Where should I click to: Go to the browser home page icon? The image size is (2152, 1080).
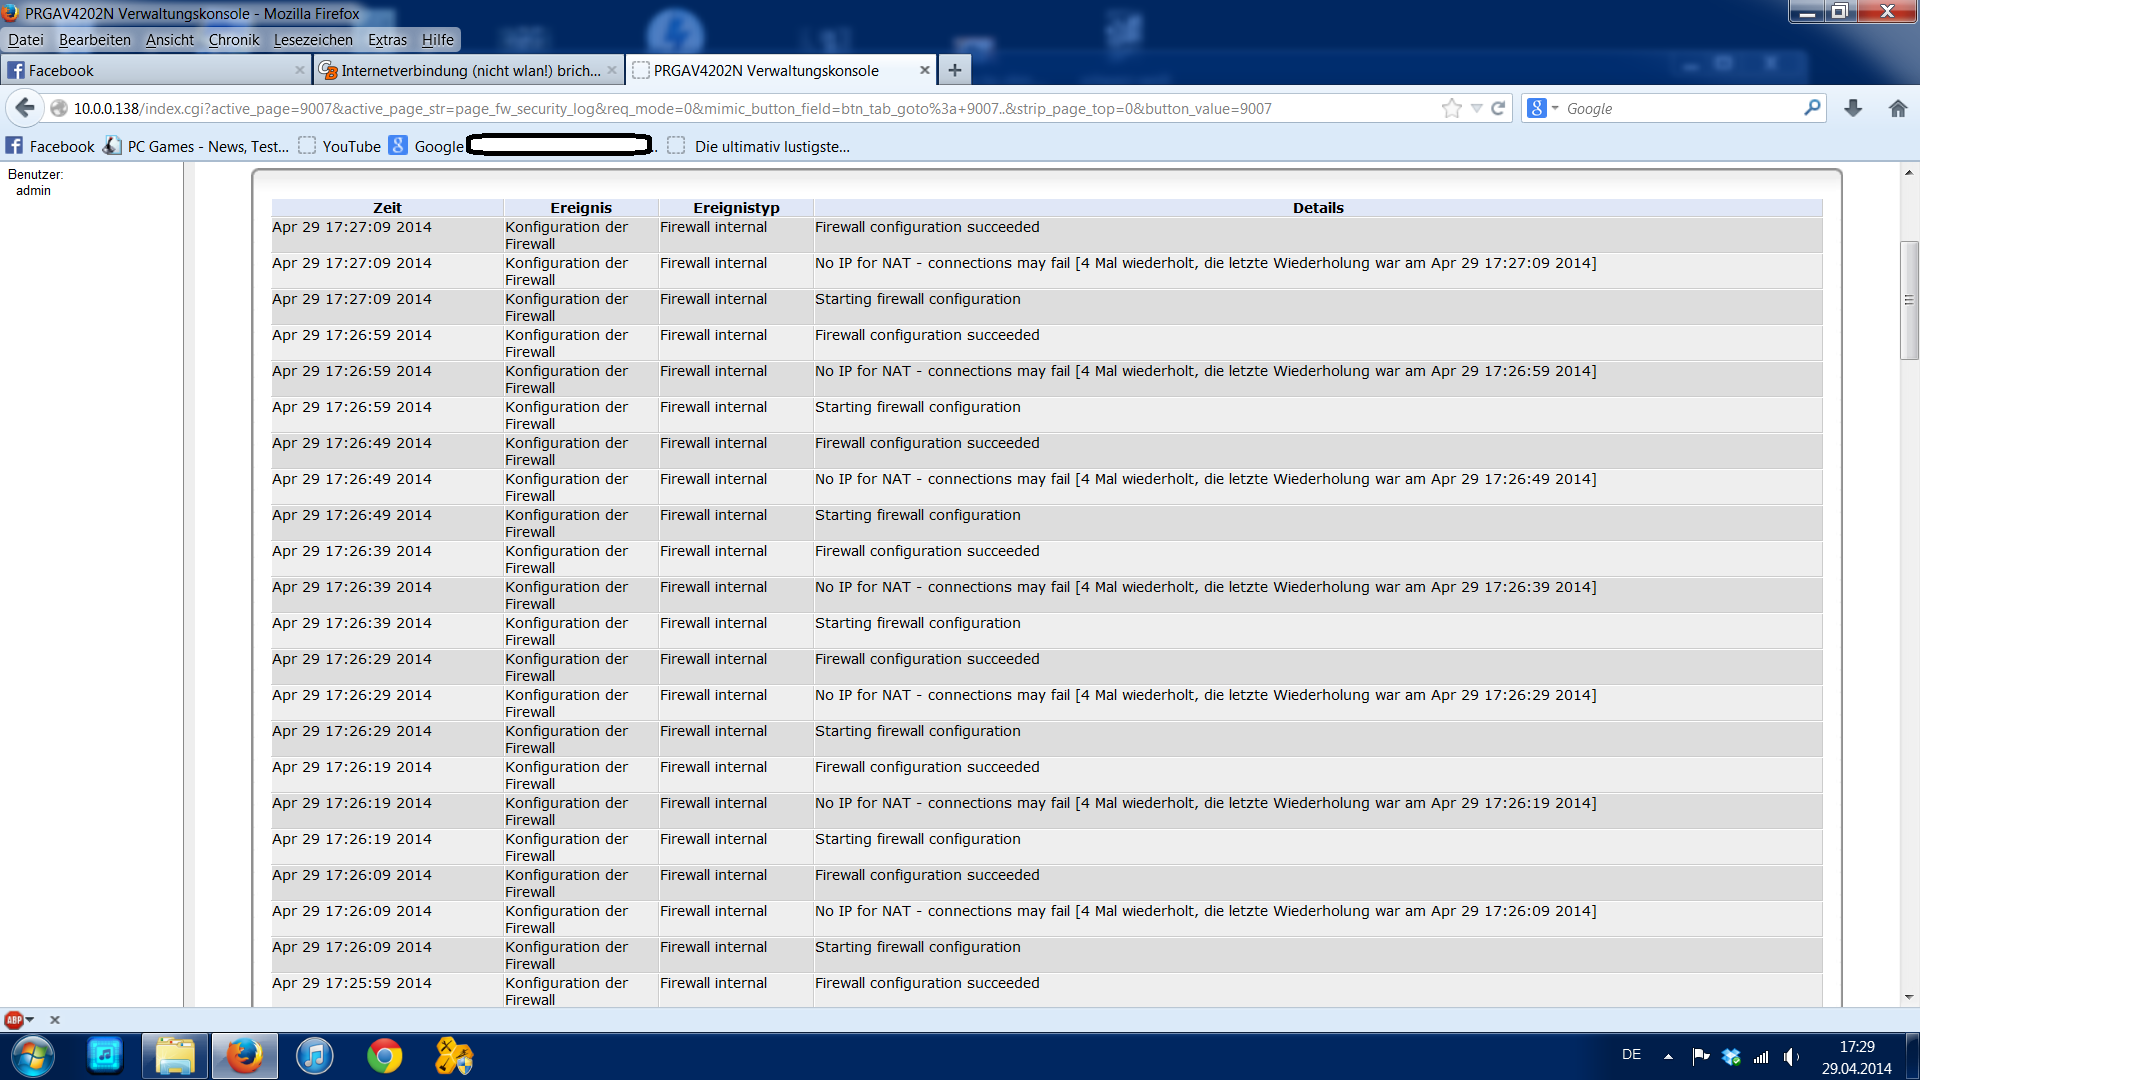click(x=1898, y=108)
